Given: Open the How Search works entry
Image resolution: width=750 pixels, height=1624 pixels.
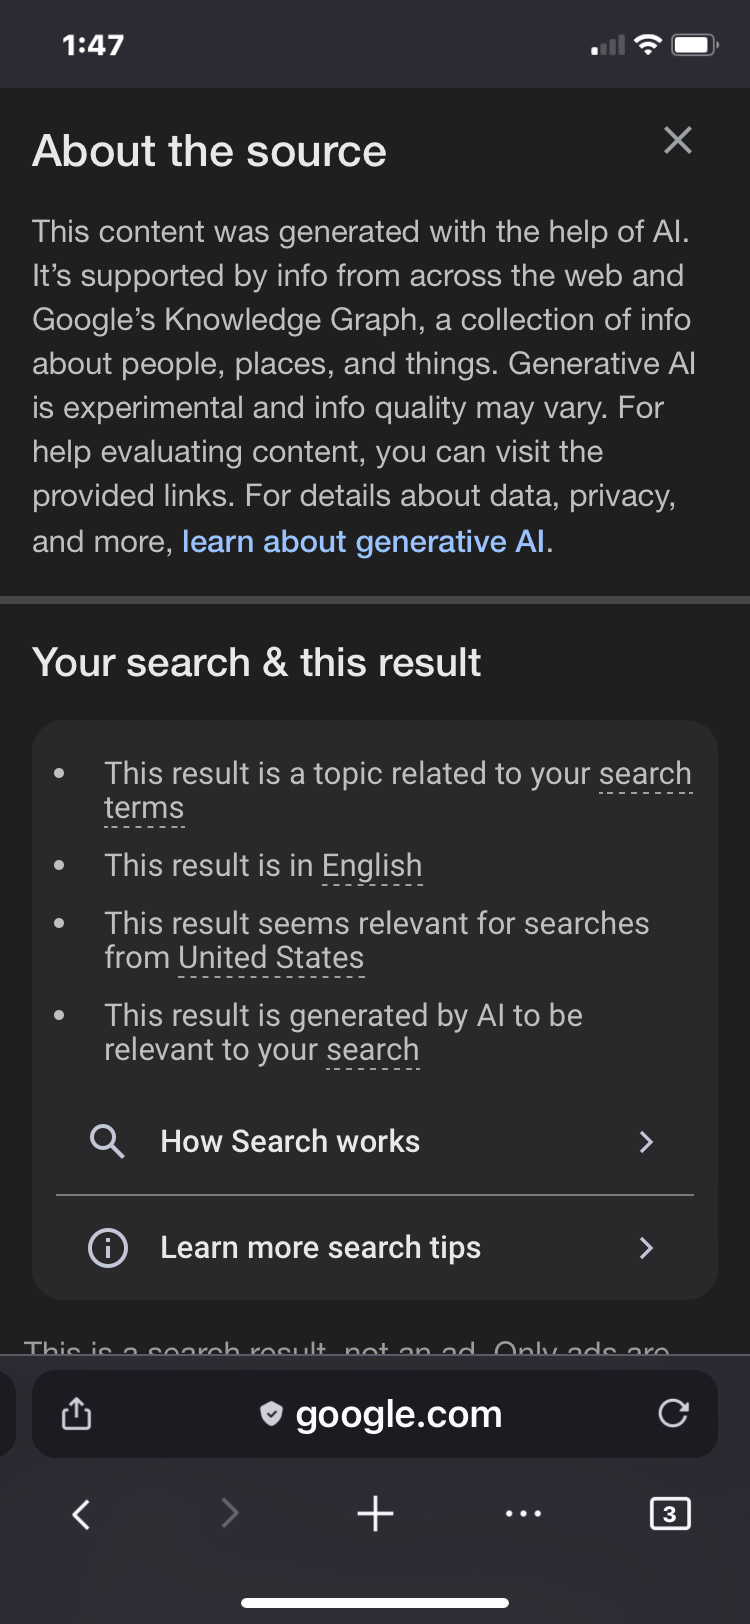Looking at the screenshot, I should tap(290, 1142).
